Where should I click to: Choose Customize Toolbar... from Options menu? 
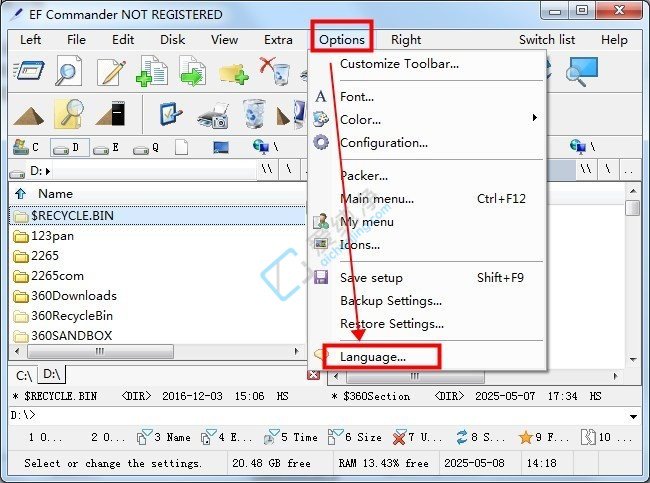[x=427, y=64]
